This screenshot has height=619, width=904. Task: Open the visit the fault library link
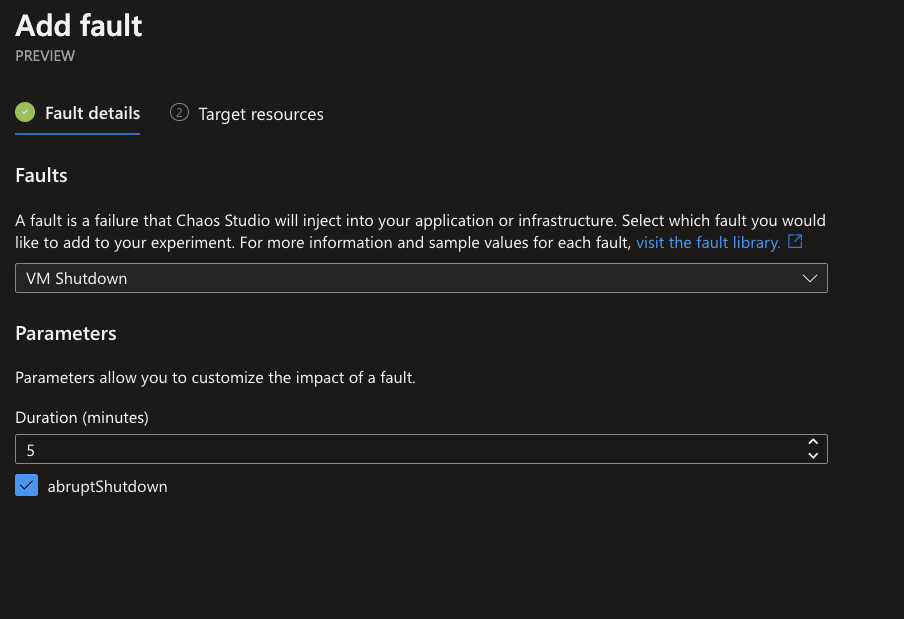(708, 243)
